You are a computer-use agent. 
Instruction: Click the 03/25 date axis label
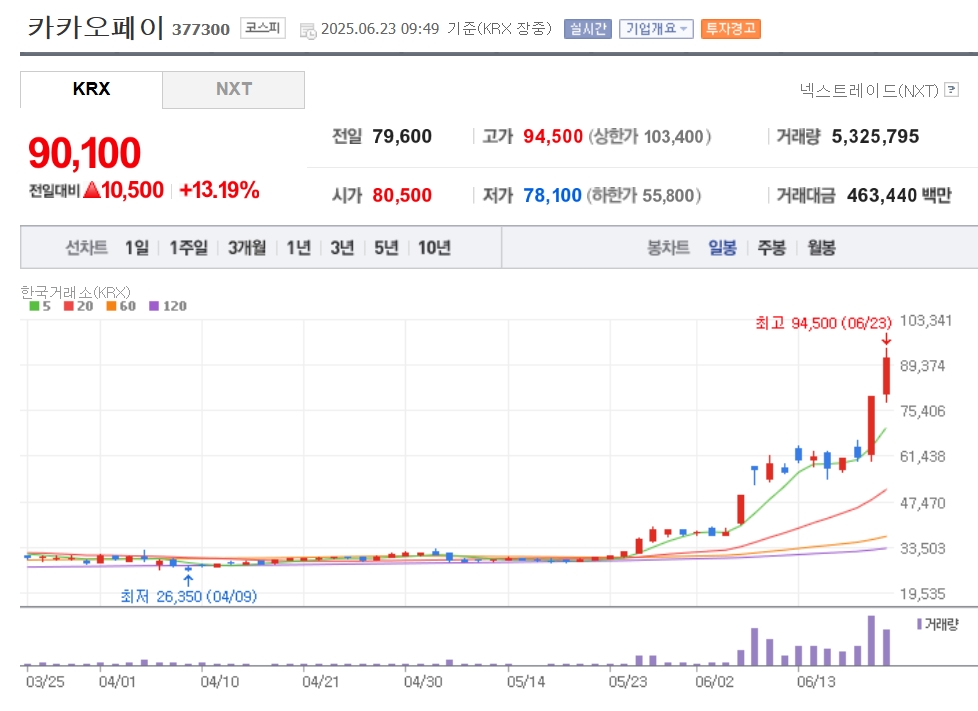pos(45,682)
